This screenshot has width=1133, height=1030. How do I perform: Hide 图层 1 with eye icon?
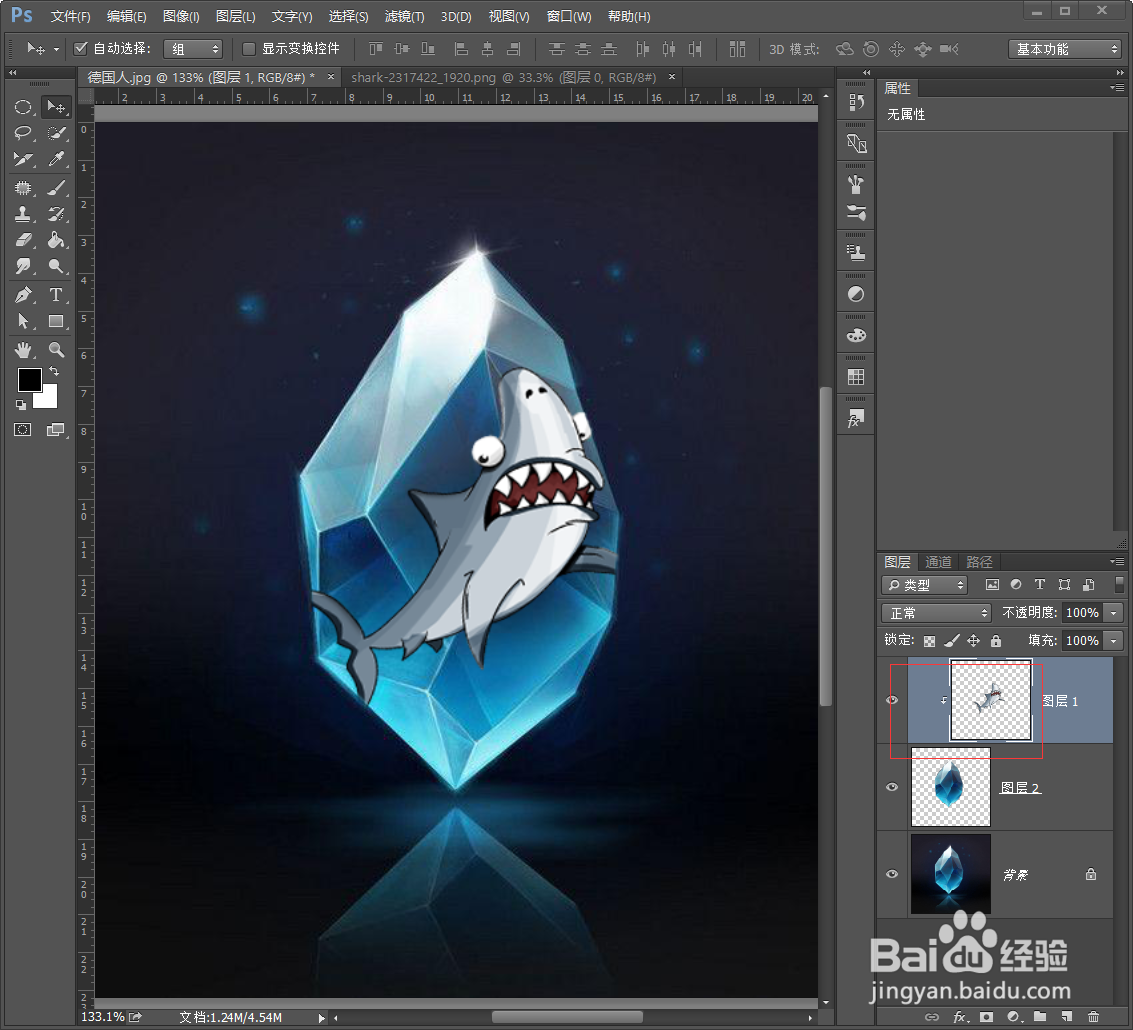(x=892, y=700)
